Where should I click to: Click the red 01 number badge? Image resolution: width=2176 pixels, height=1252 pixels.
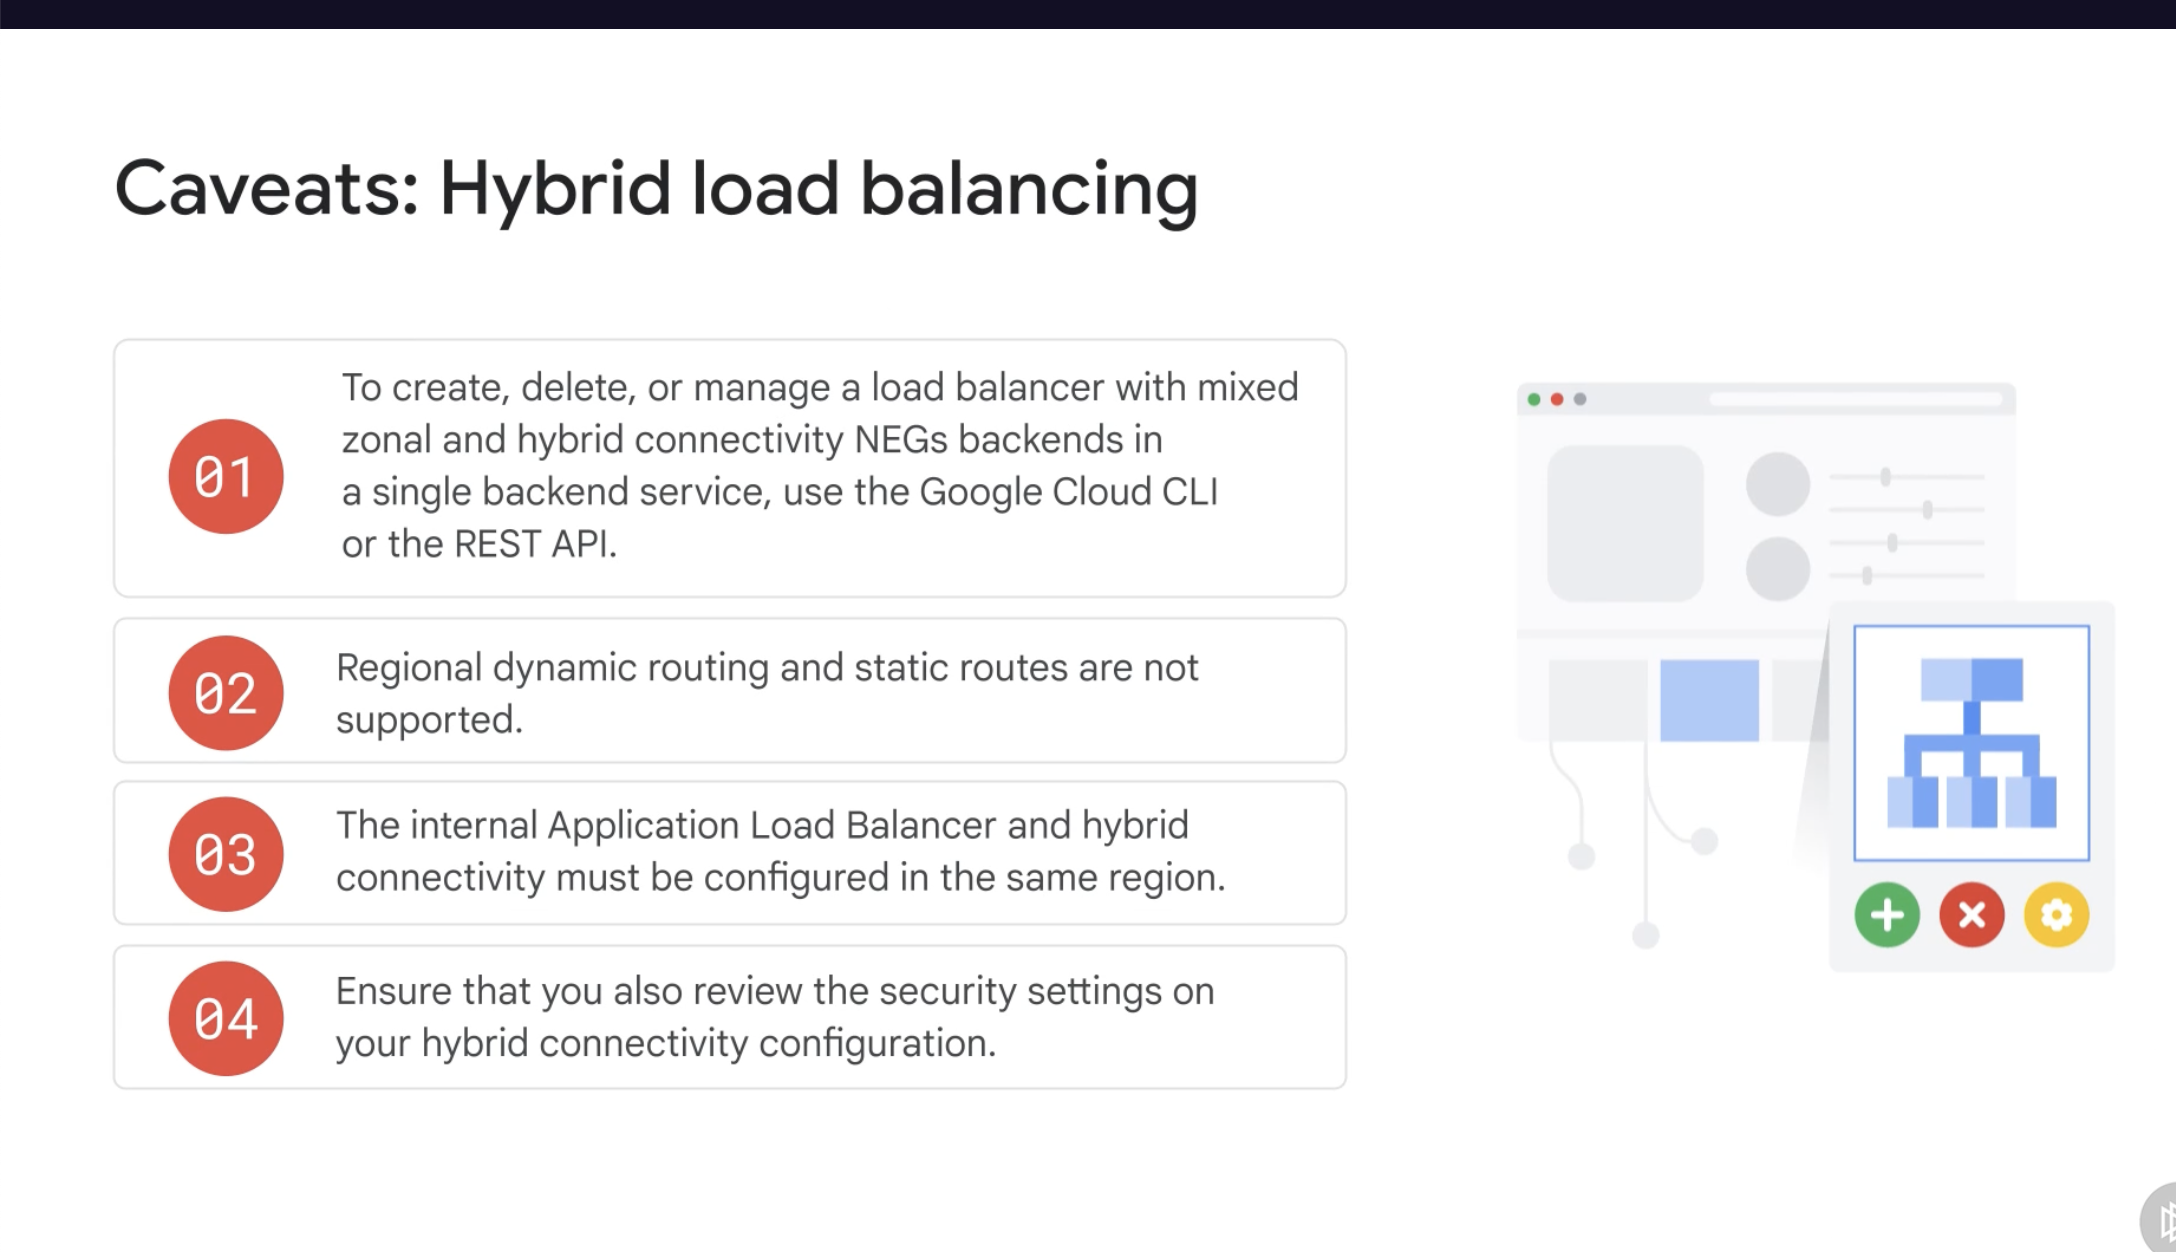point(225,476)
